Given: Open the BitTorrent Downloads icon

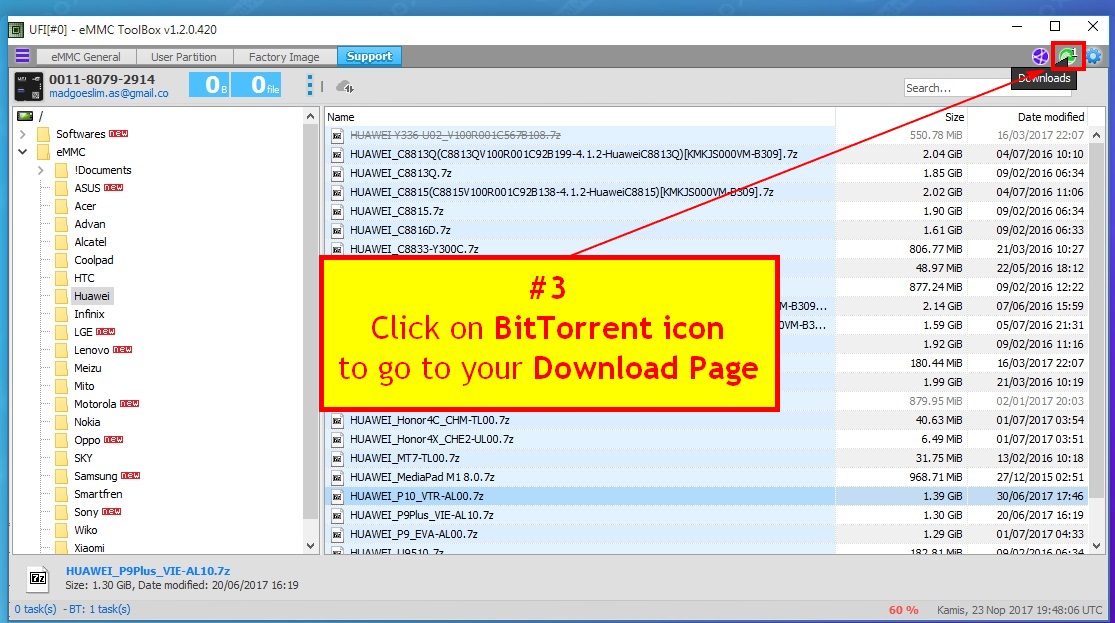Looking at the screenshot, I should pyautogui.click(x=1067, y=55).
